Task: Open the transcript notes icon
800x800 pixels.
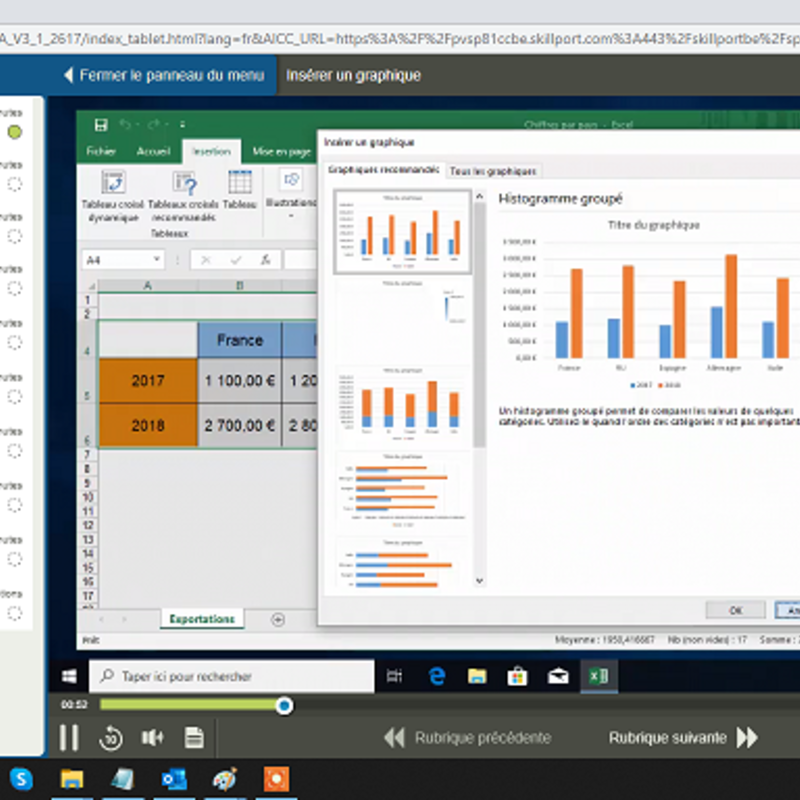Action: coord(194,738)
